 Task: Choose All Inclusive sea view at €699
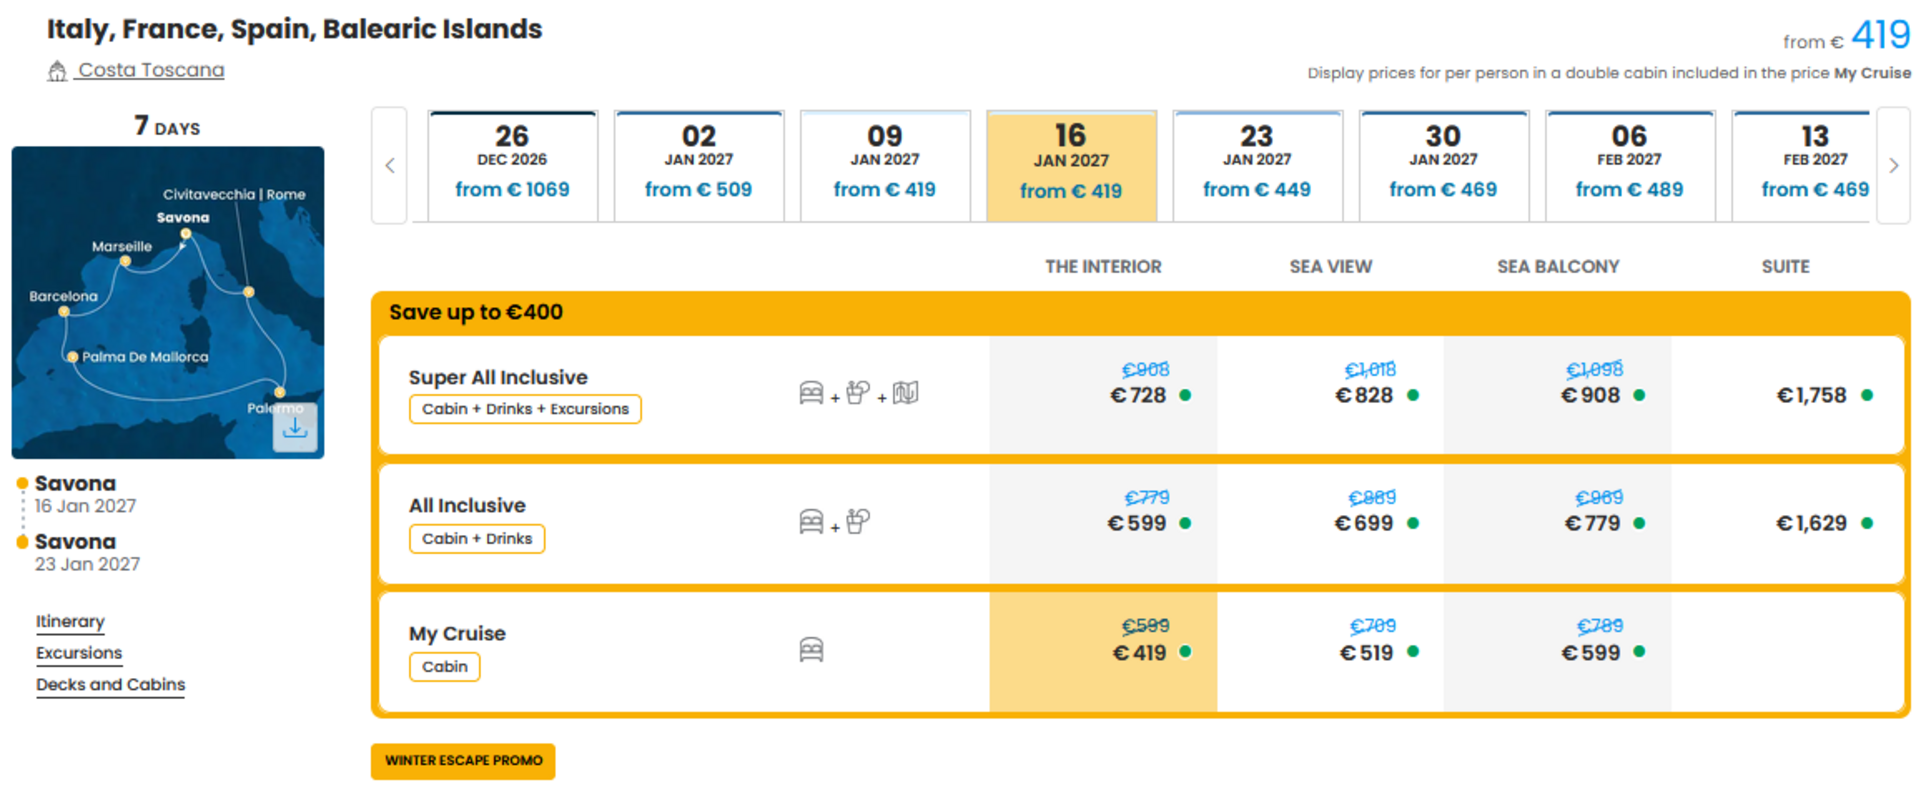(x=1365, y=523)
